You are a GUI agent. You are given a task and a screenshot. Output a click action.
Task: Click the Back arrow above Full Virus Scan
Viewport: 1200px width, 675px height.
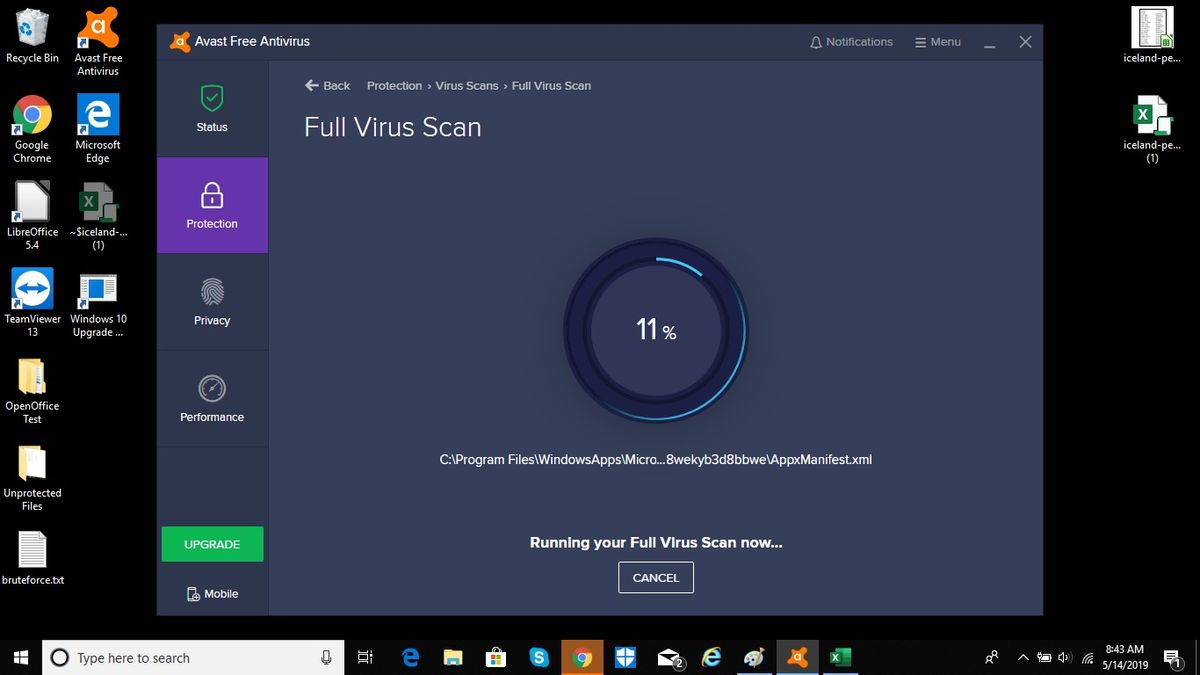coord(312,85)
